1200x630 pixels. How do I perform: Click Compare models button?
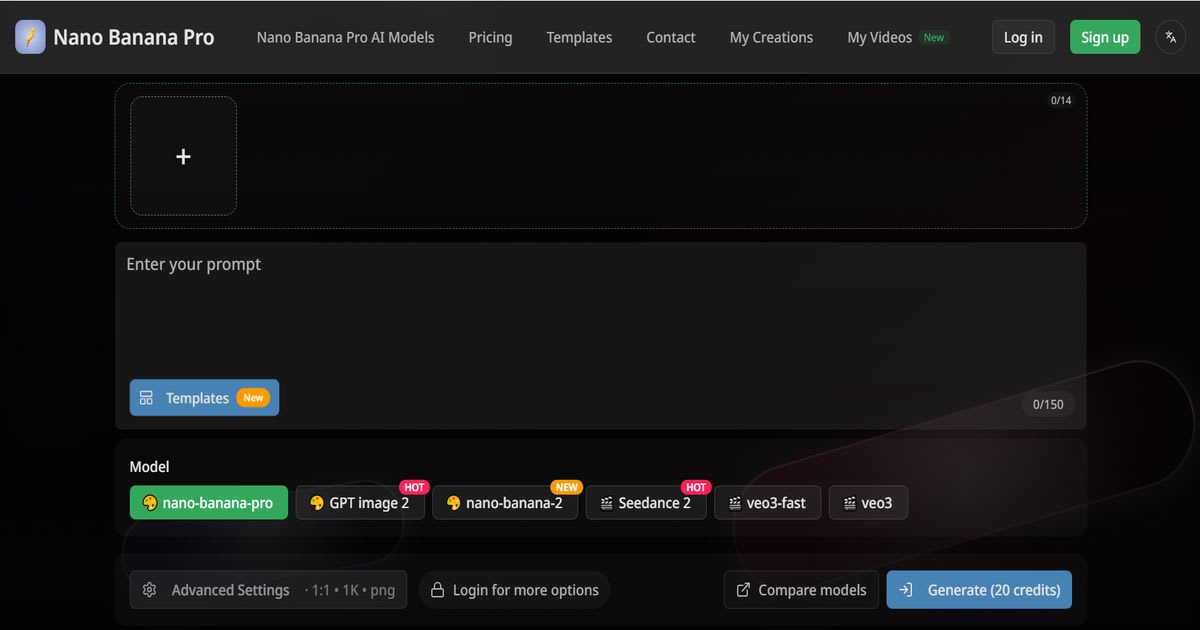(801, 590)
